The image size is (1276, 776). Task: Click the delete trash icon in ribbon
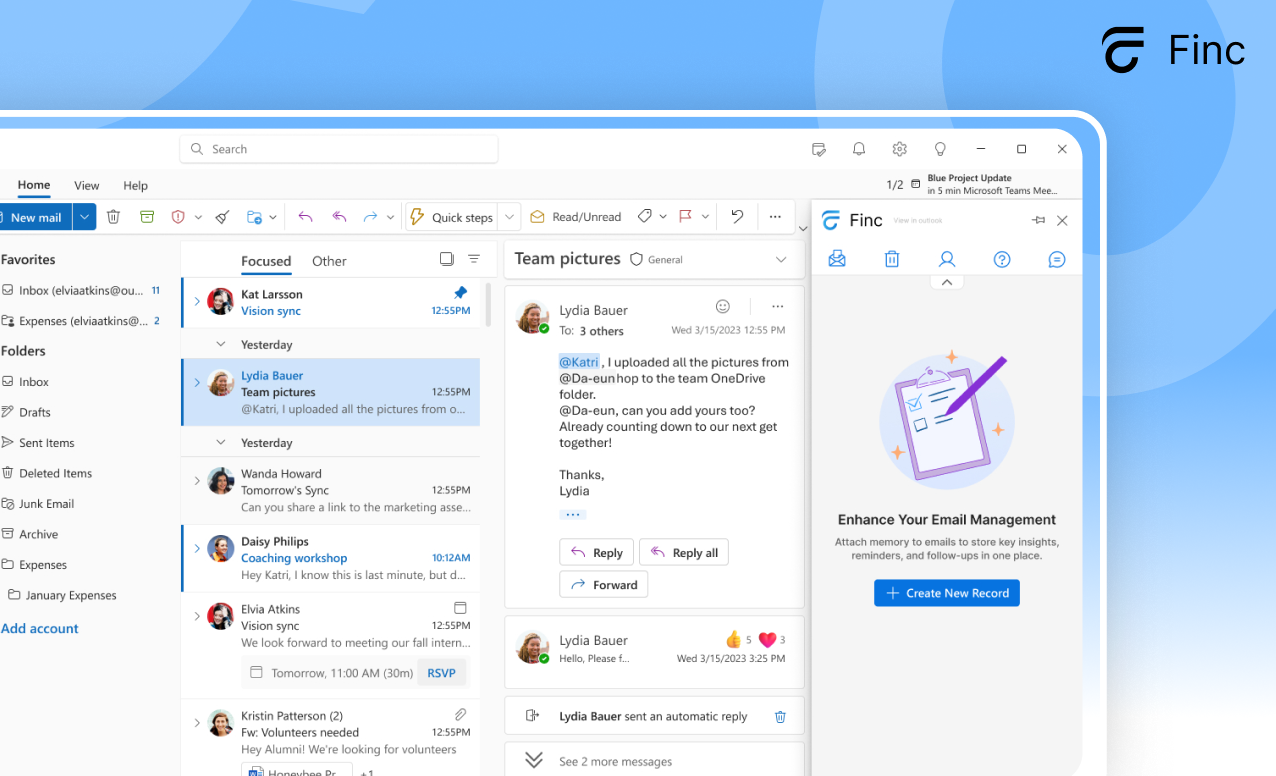[x=114, y=217]
